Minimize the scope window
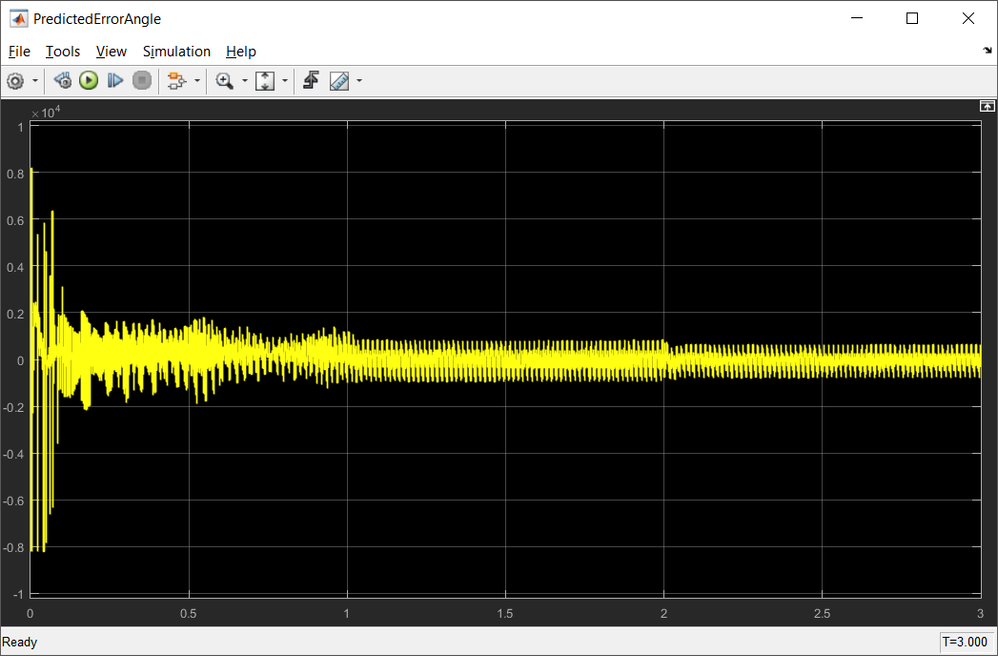This screenshot has height=656, width=998. click(x=857, y=18)
